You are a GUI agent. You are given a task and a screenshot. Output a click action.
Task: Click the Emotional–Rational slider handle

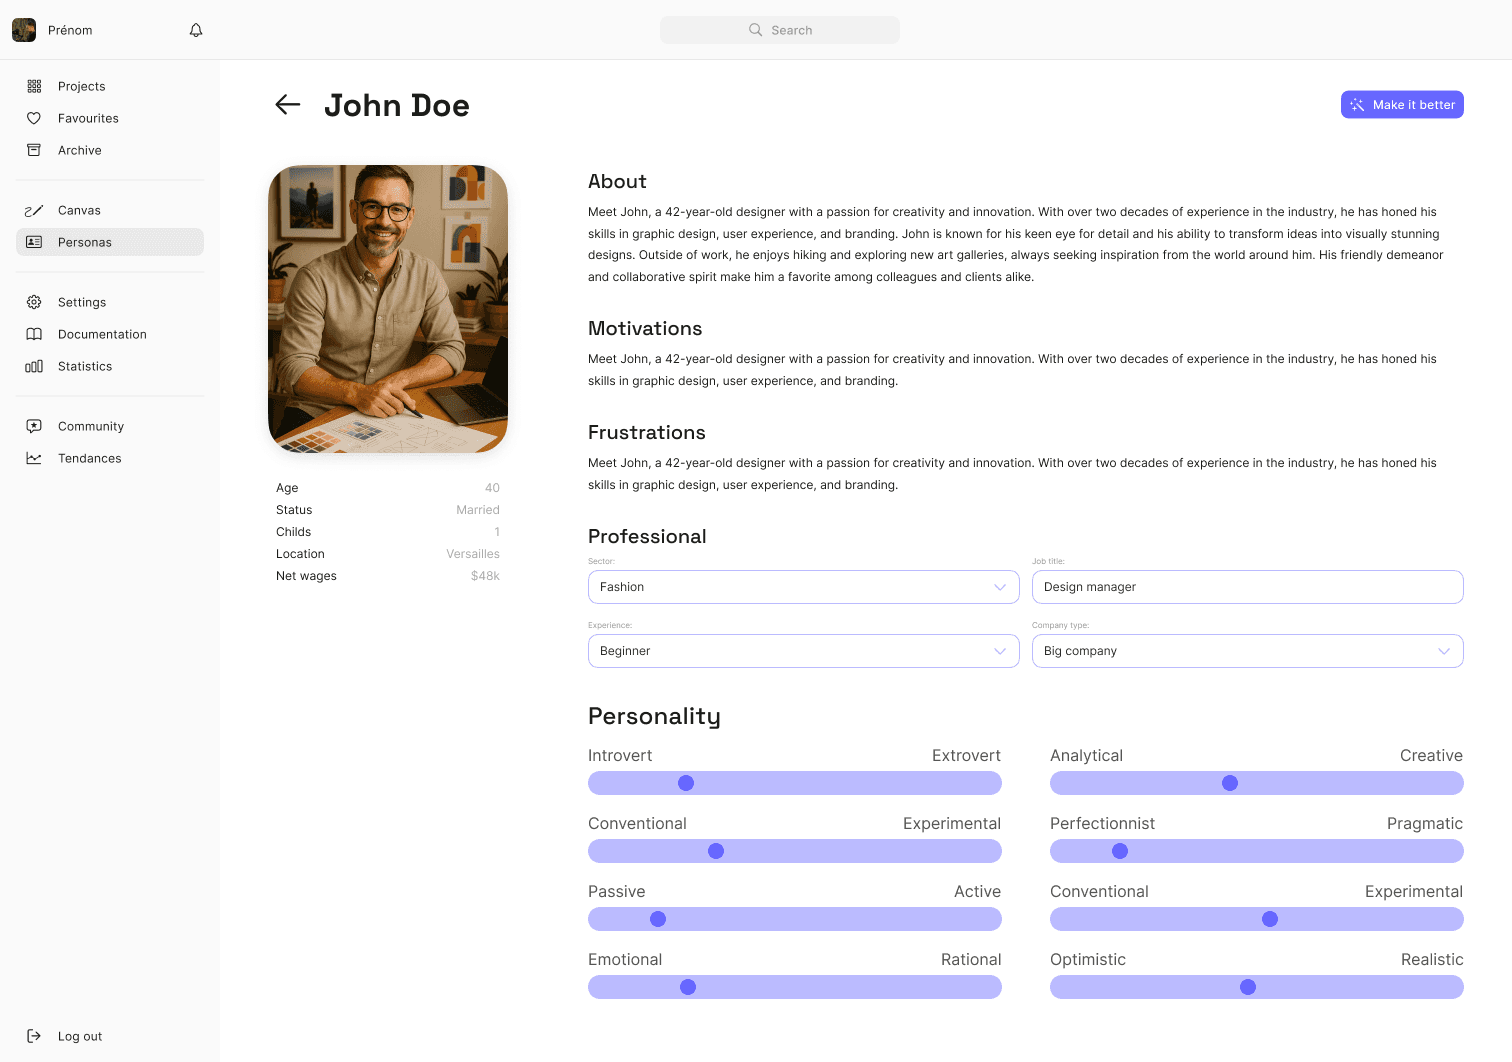(x=688, y=987)
